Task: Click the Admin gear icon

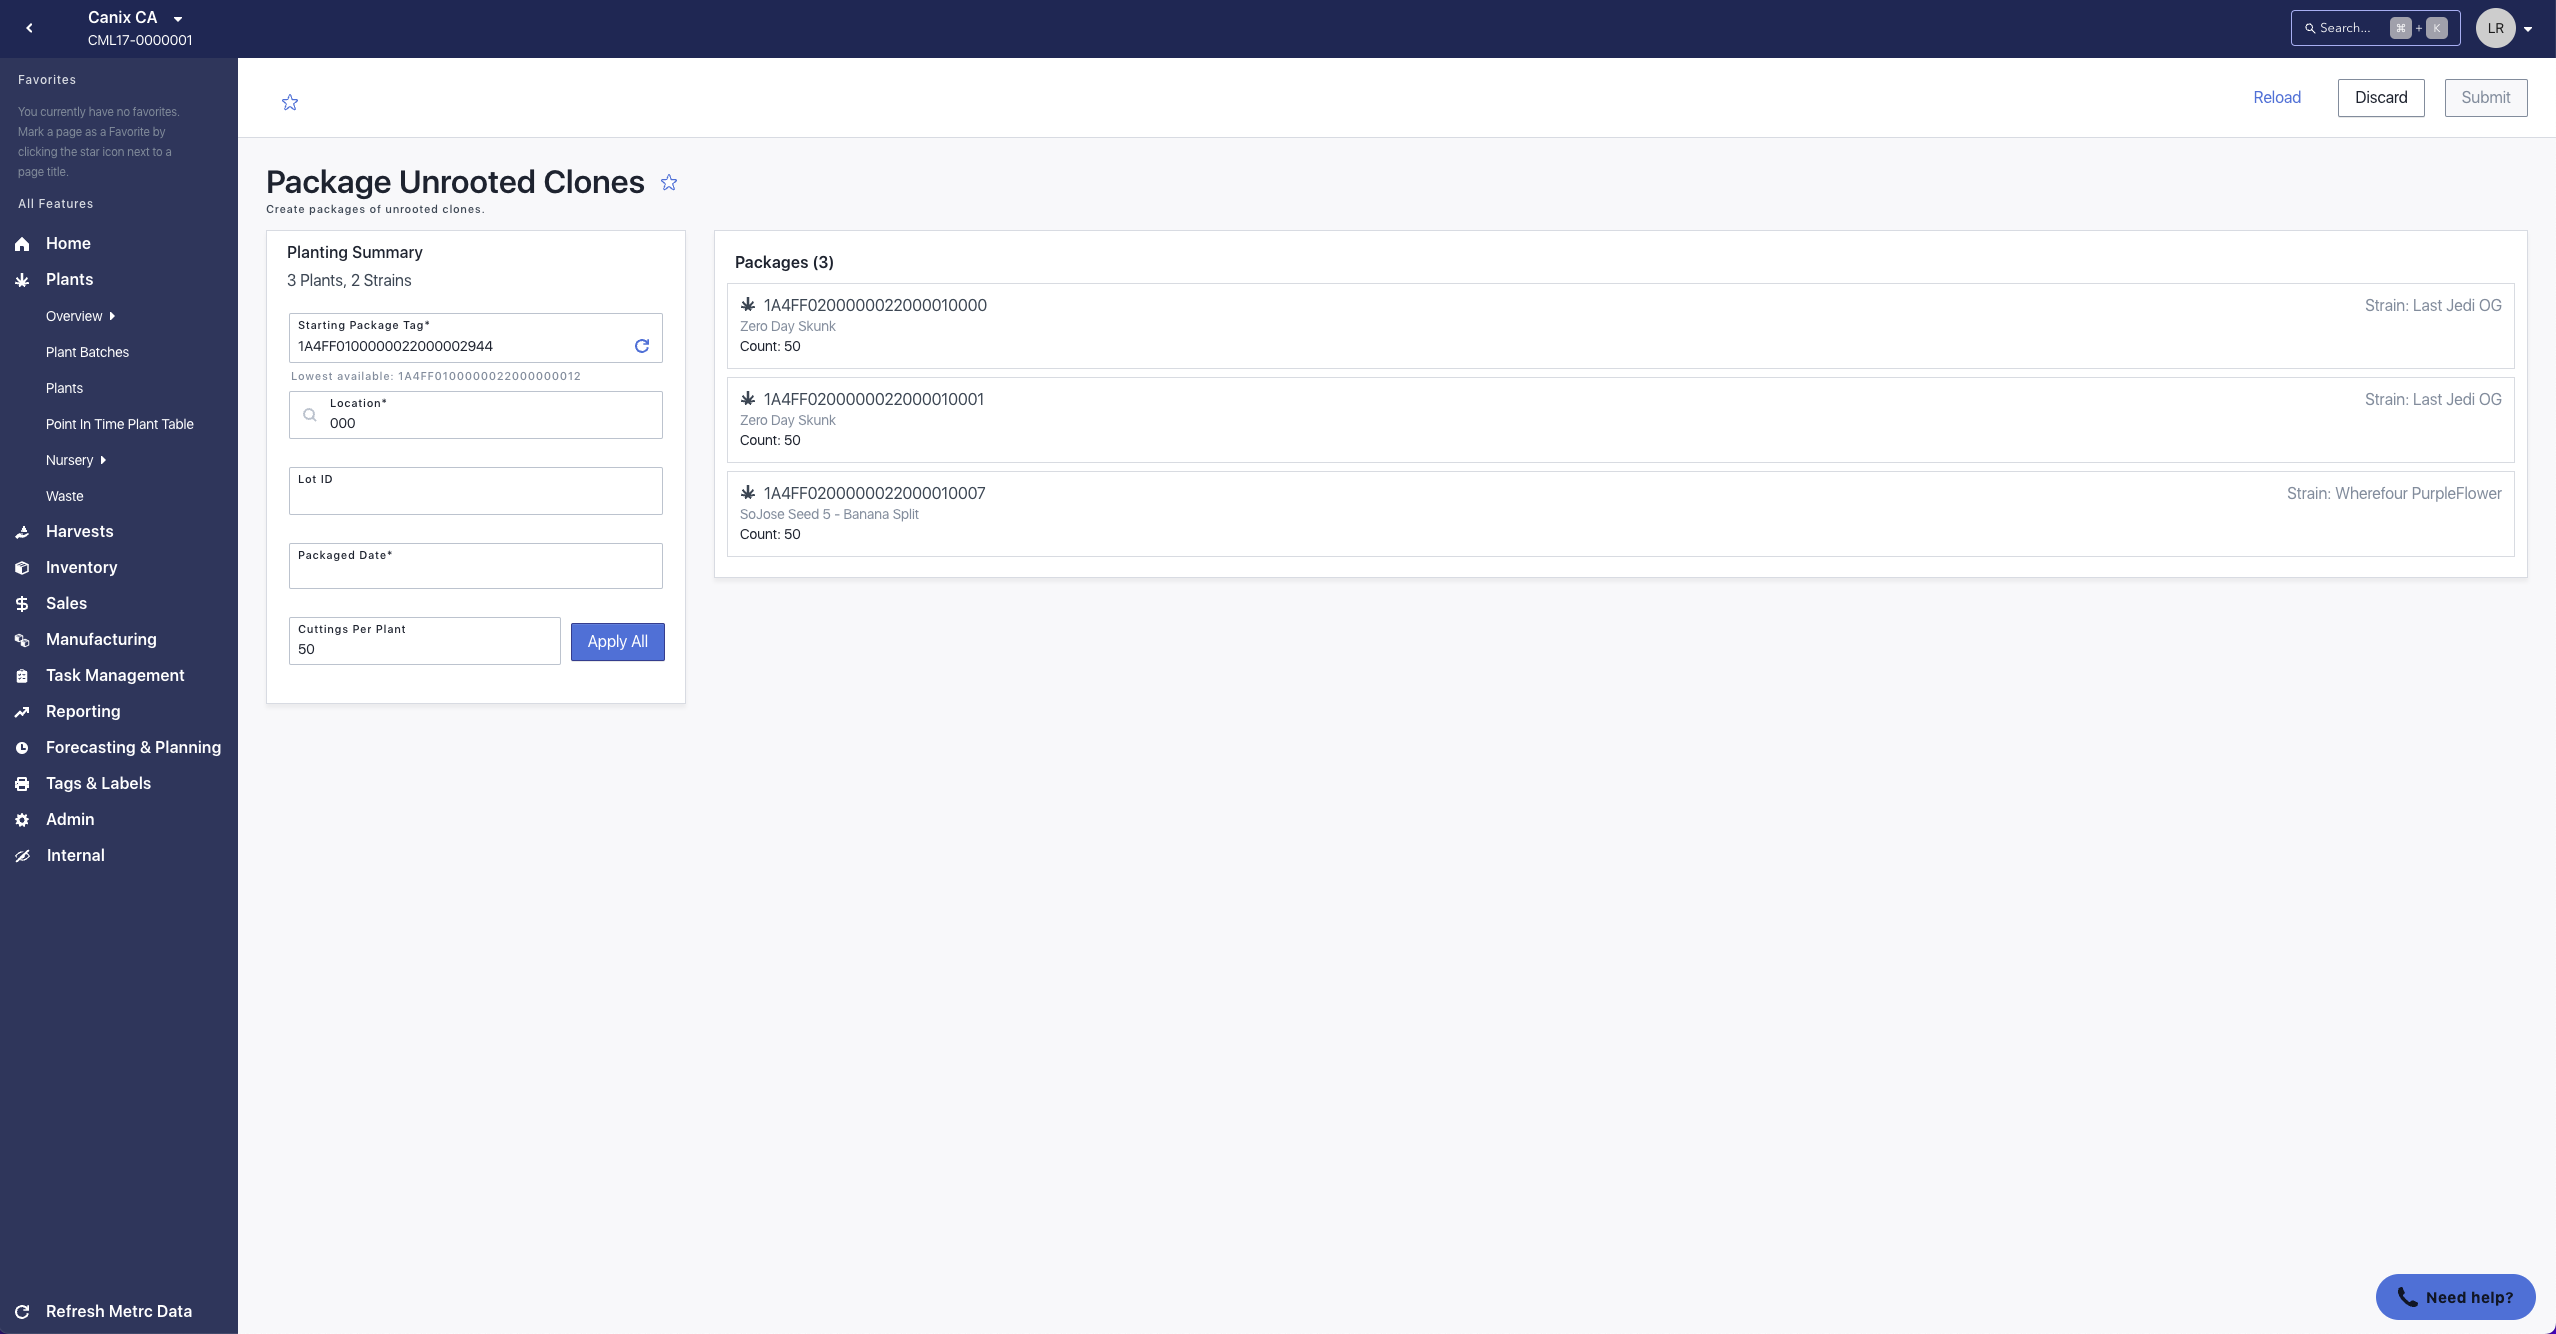Action: tap(22, 820)
